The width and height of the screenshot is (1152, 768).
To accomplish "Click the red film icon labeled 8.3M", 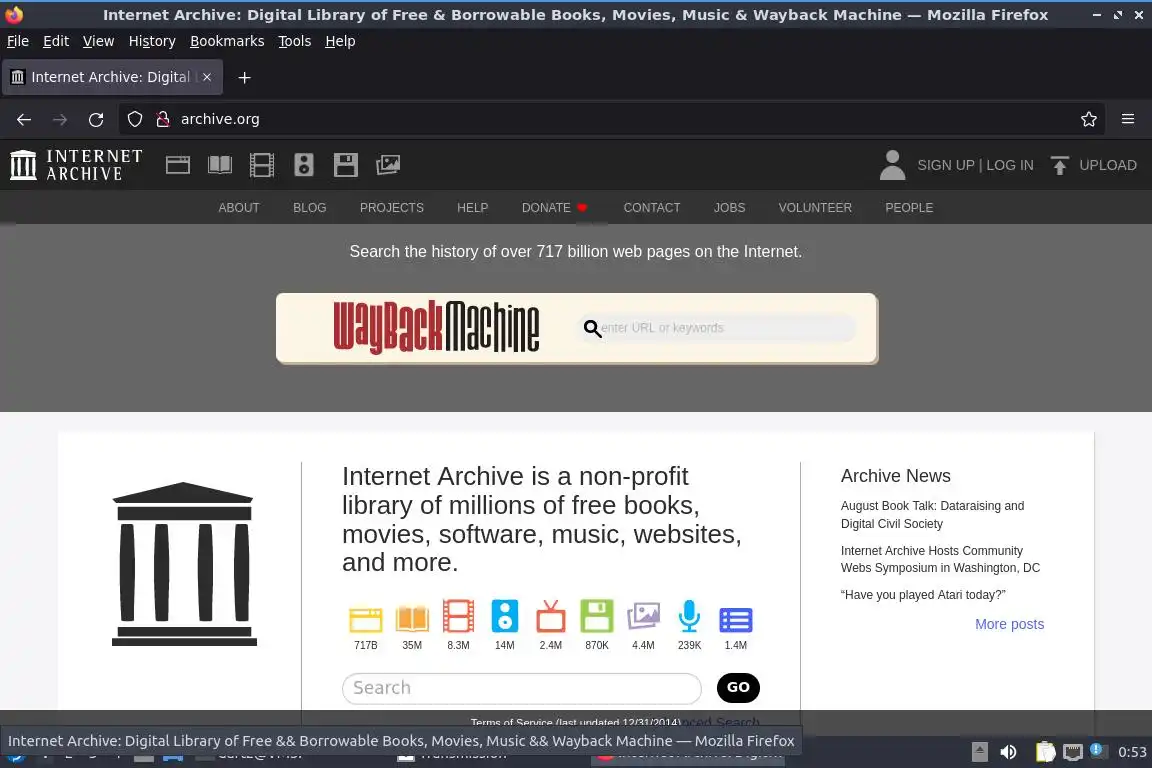I will coord(458,616).
